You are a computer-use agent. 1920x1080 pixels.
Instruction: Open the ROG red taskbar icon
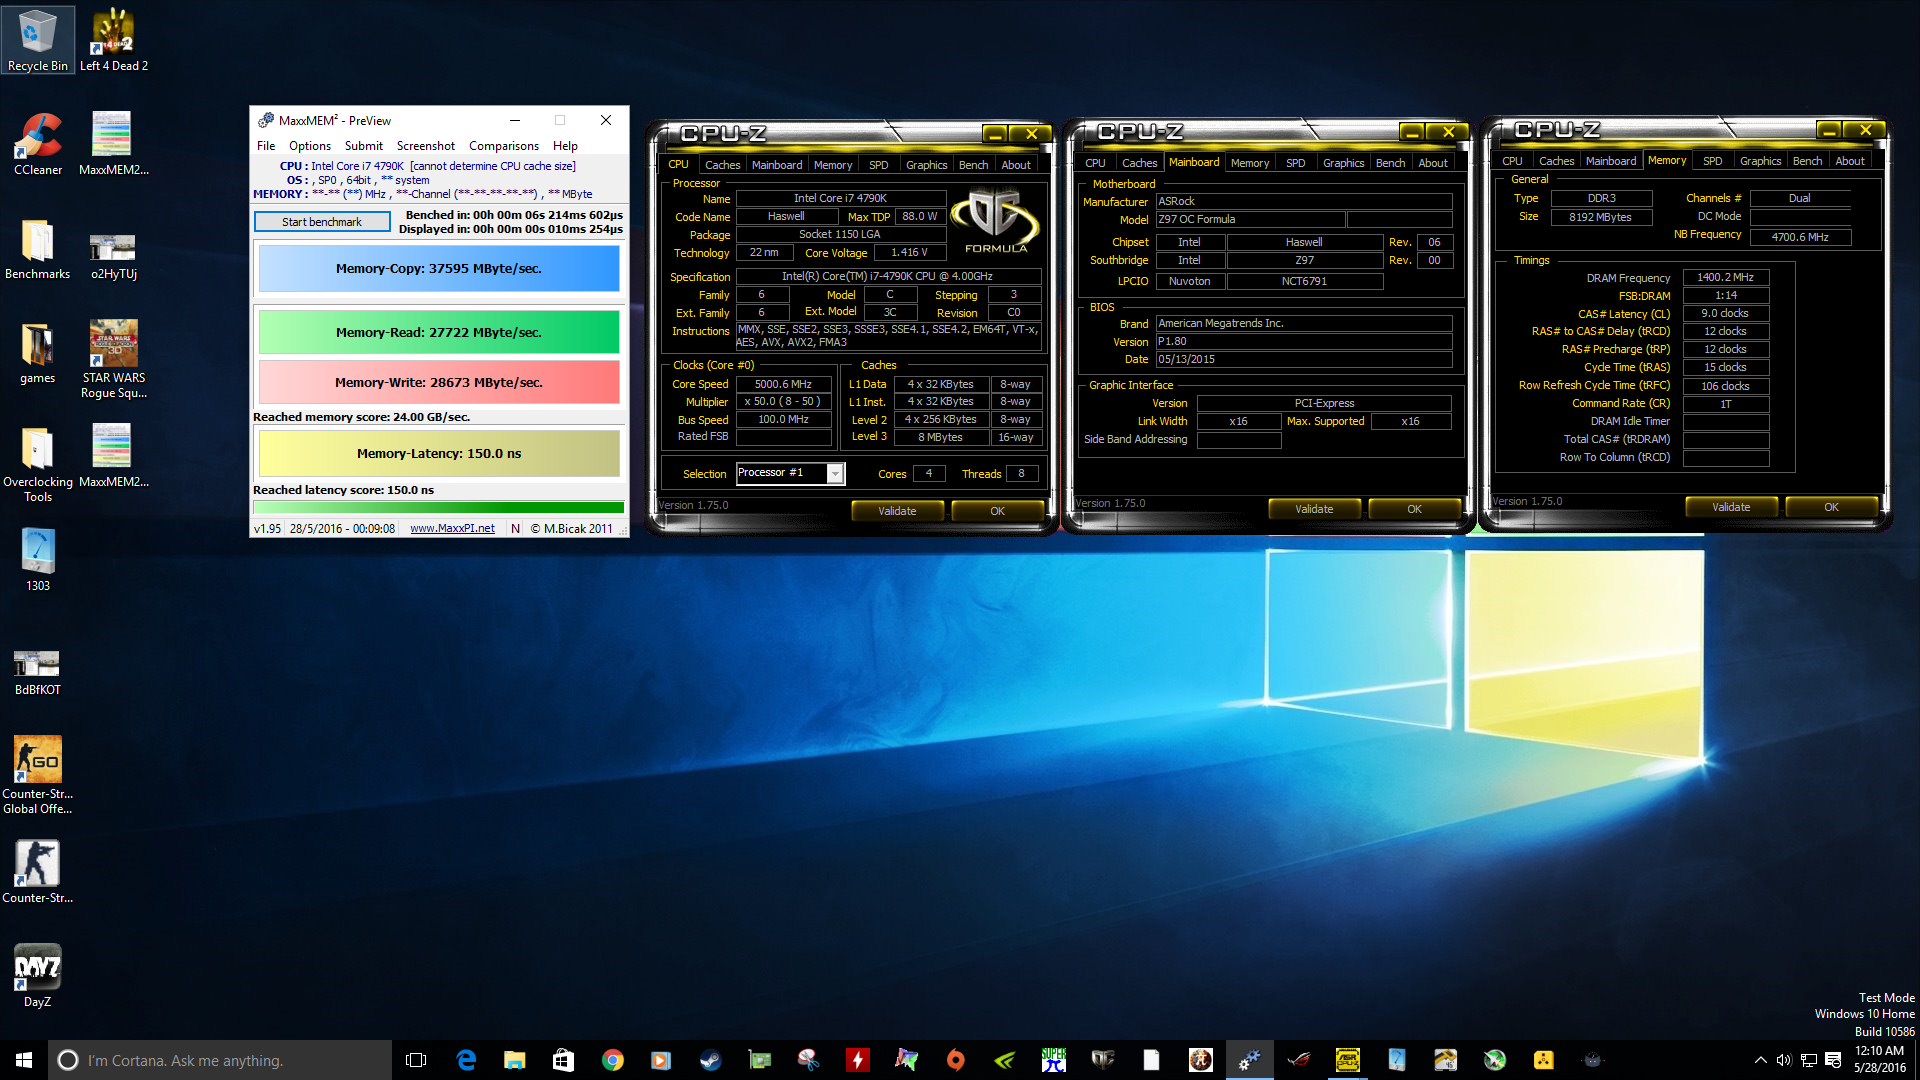1299,1060
